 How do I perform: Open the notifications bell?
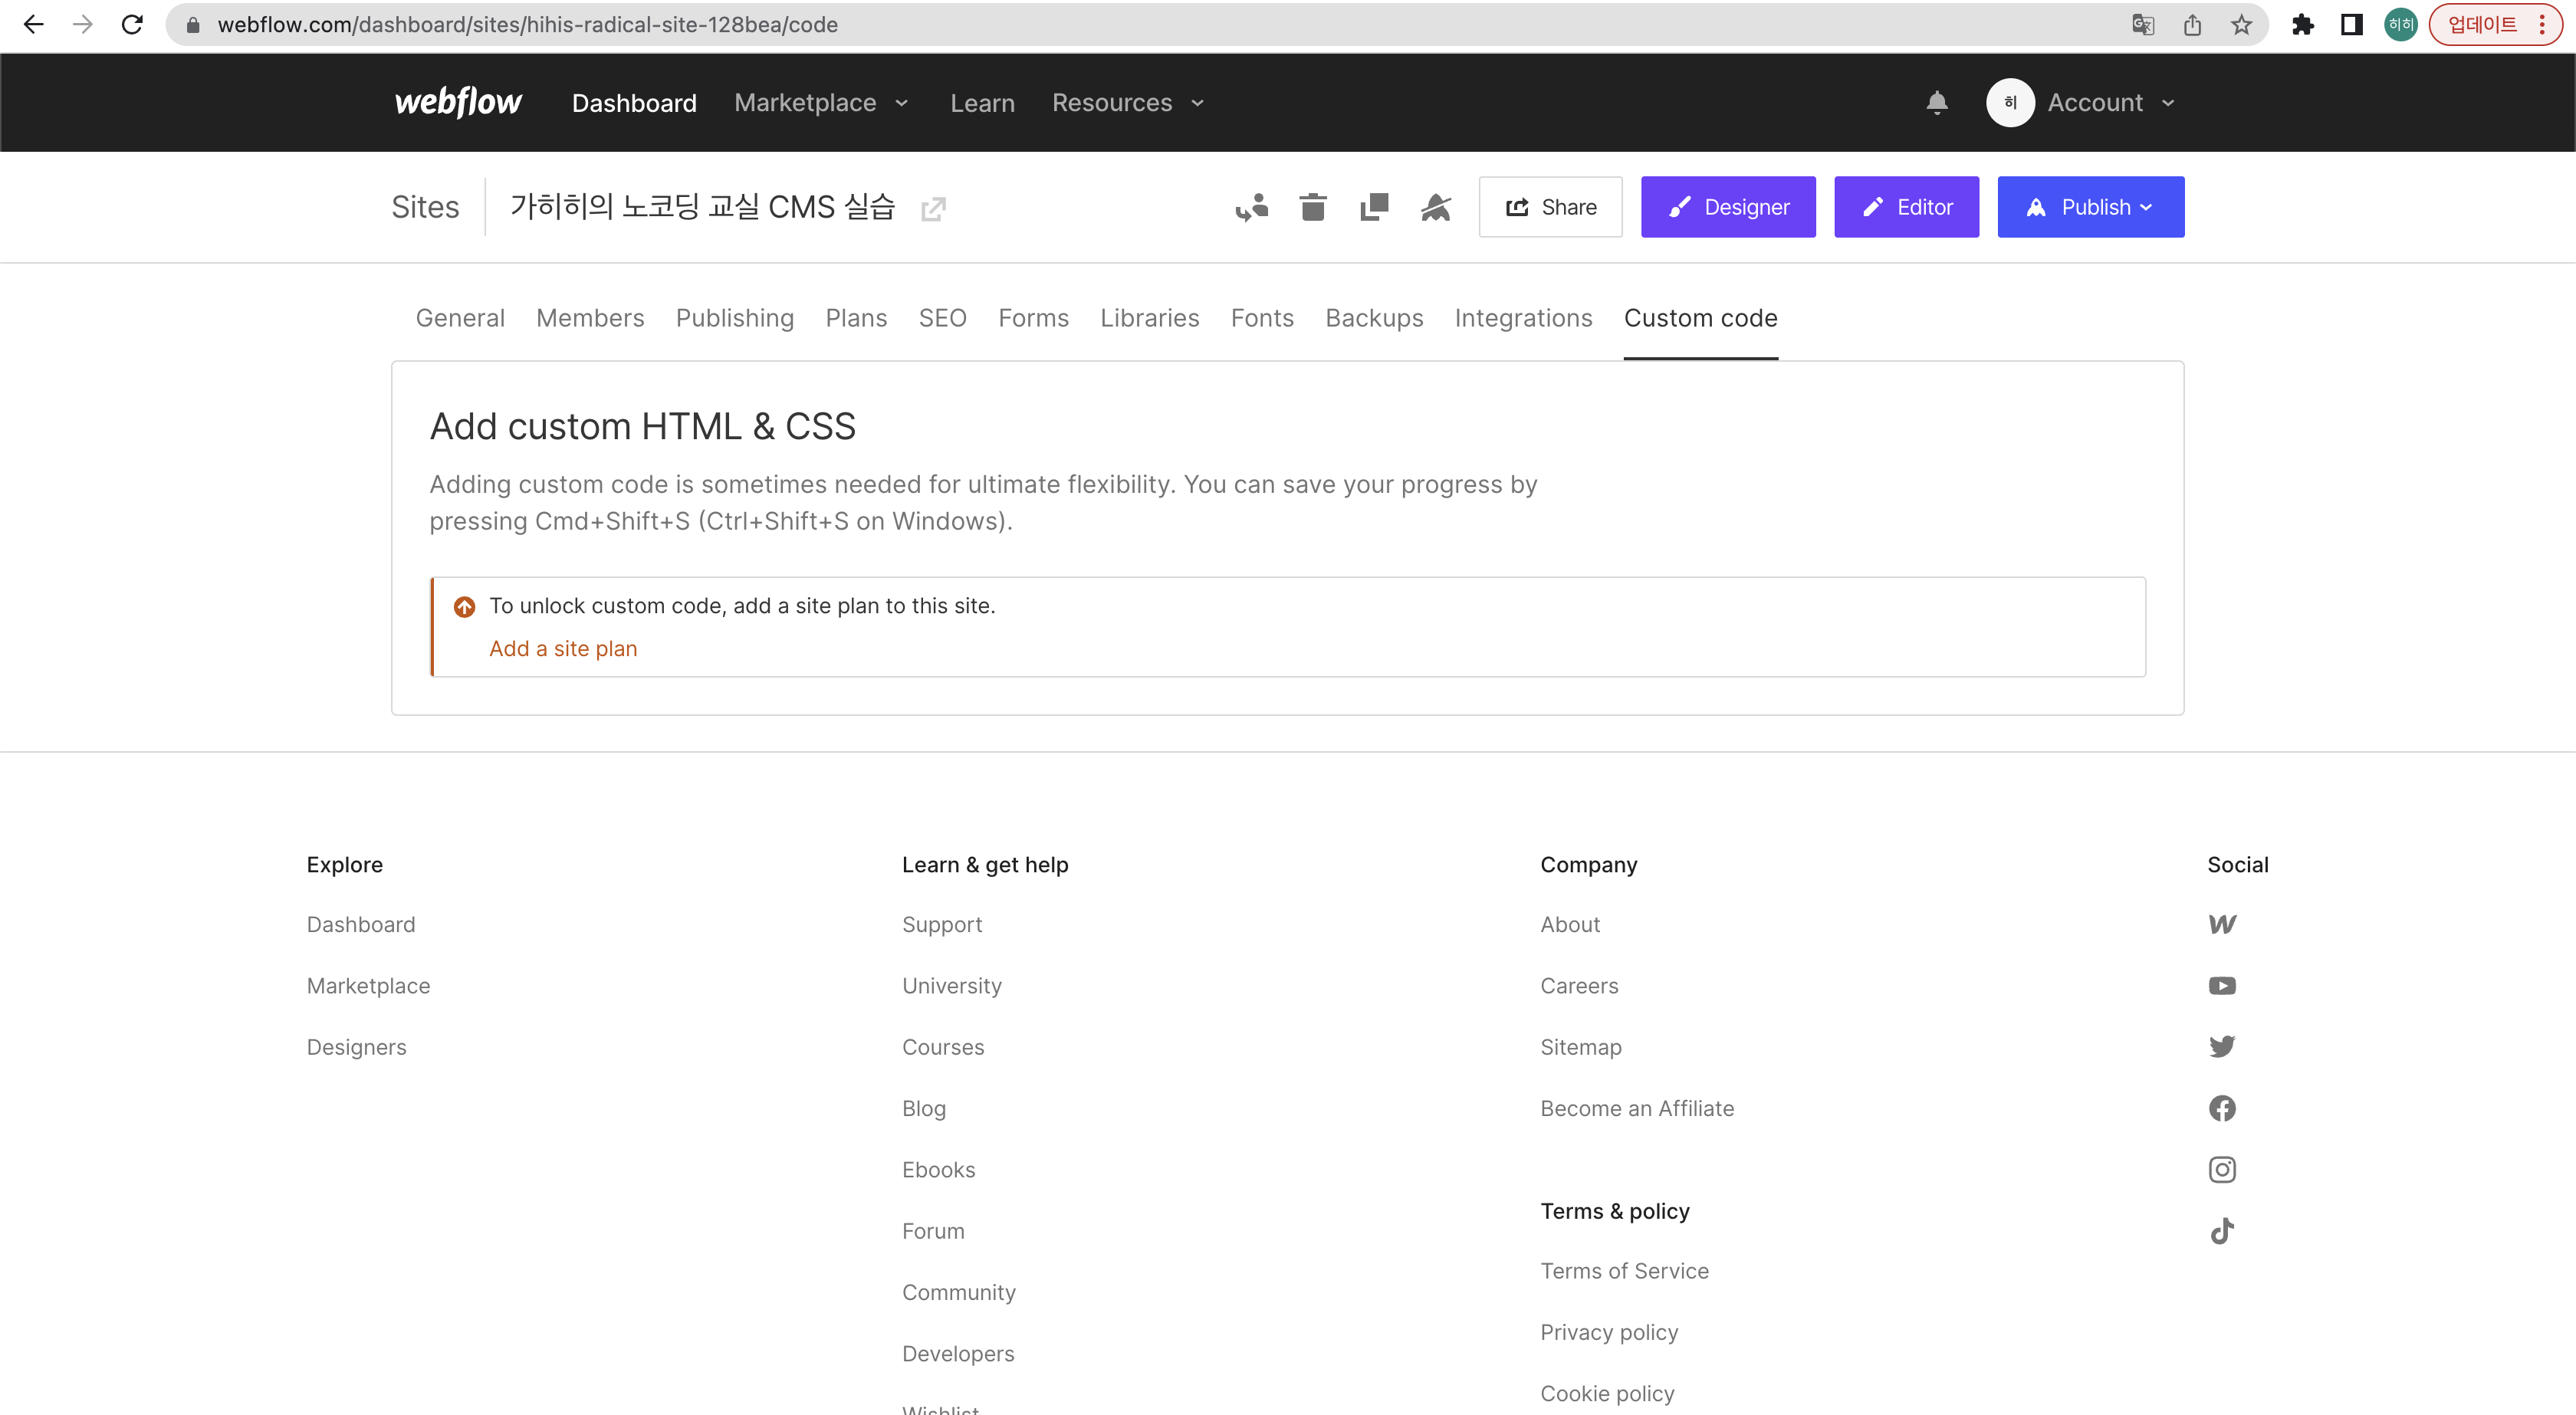pyautogui.click(x=1937, y=102)
